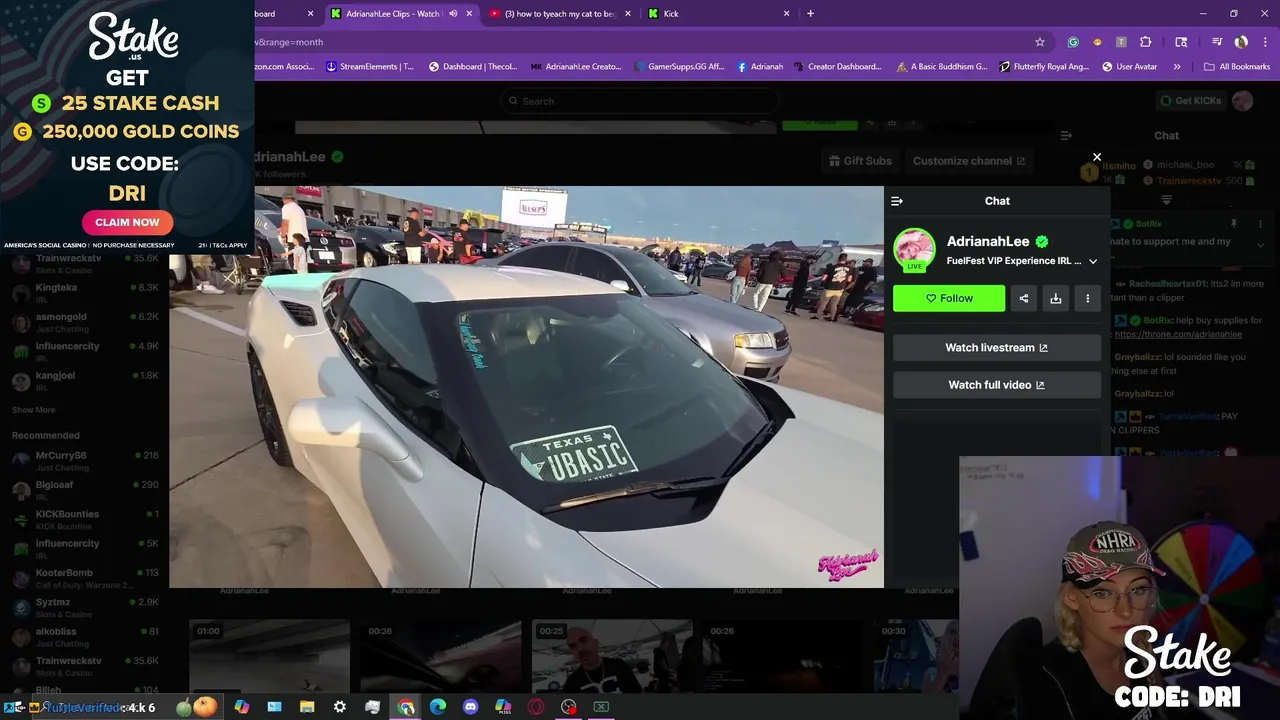Open clip more options three-dot menu
Screen dimensions: 1280x720
[1088, 298]
